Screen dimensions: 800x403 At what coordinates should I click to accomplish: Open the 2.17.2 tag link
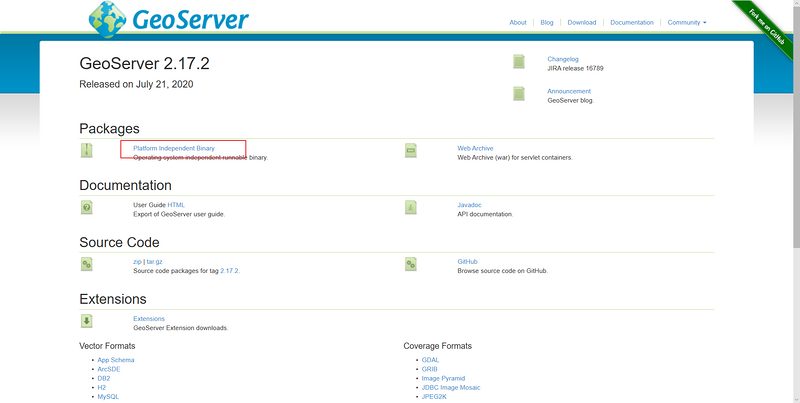tap(230, 271)
